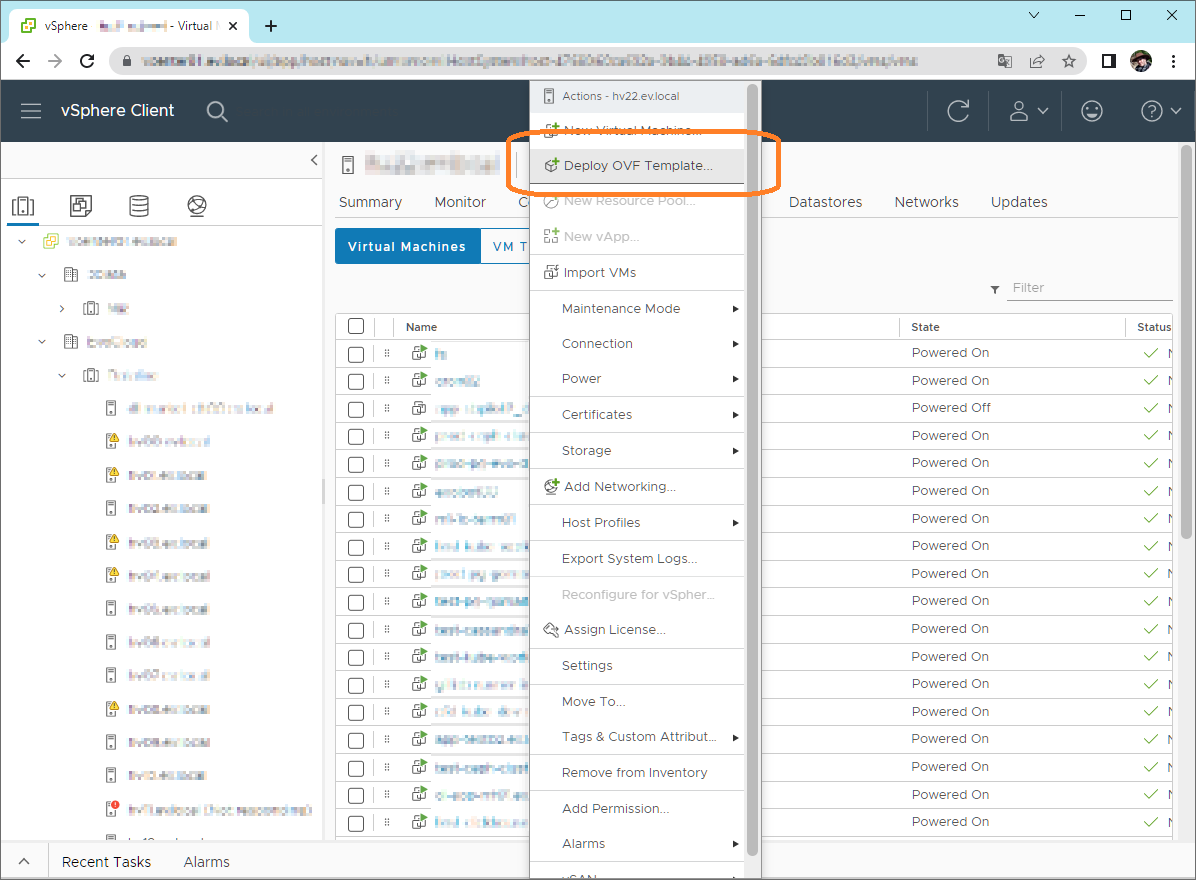1196x880 pixels.
Task: Tick the last visible VM row checkbox
Action: click(355, 824)
